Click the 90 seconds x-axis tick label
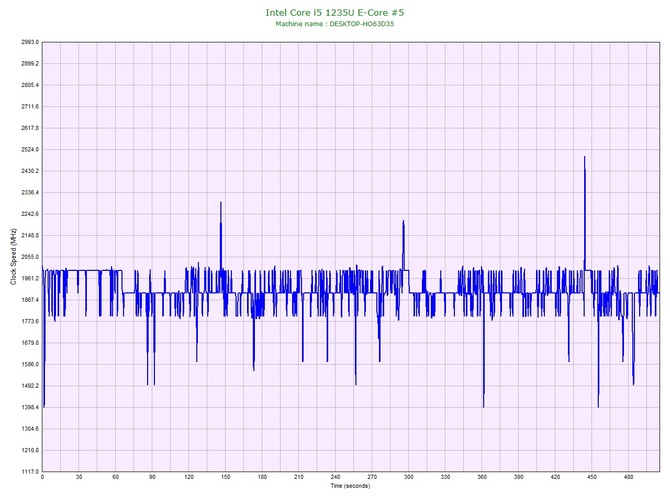 (x=152, y=477)
